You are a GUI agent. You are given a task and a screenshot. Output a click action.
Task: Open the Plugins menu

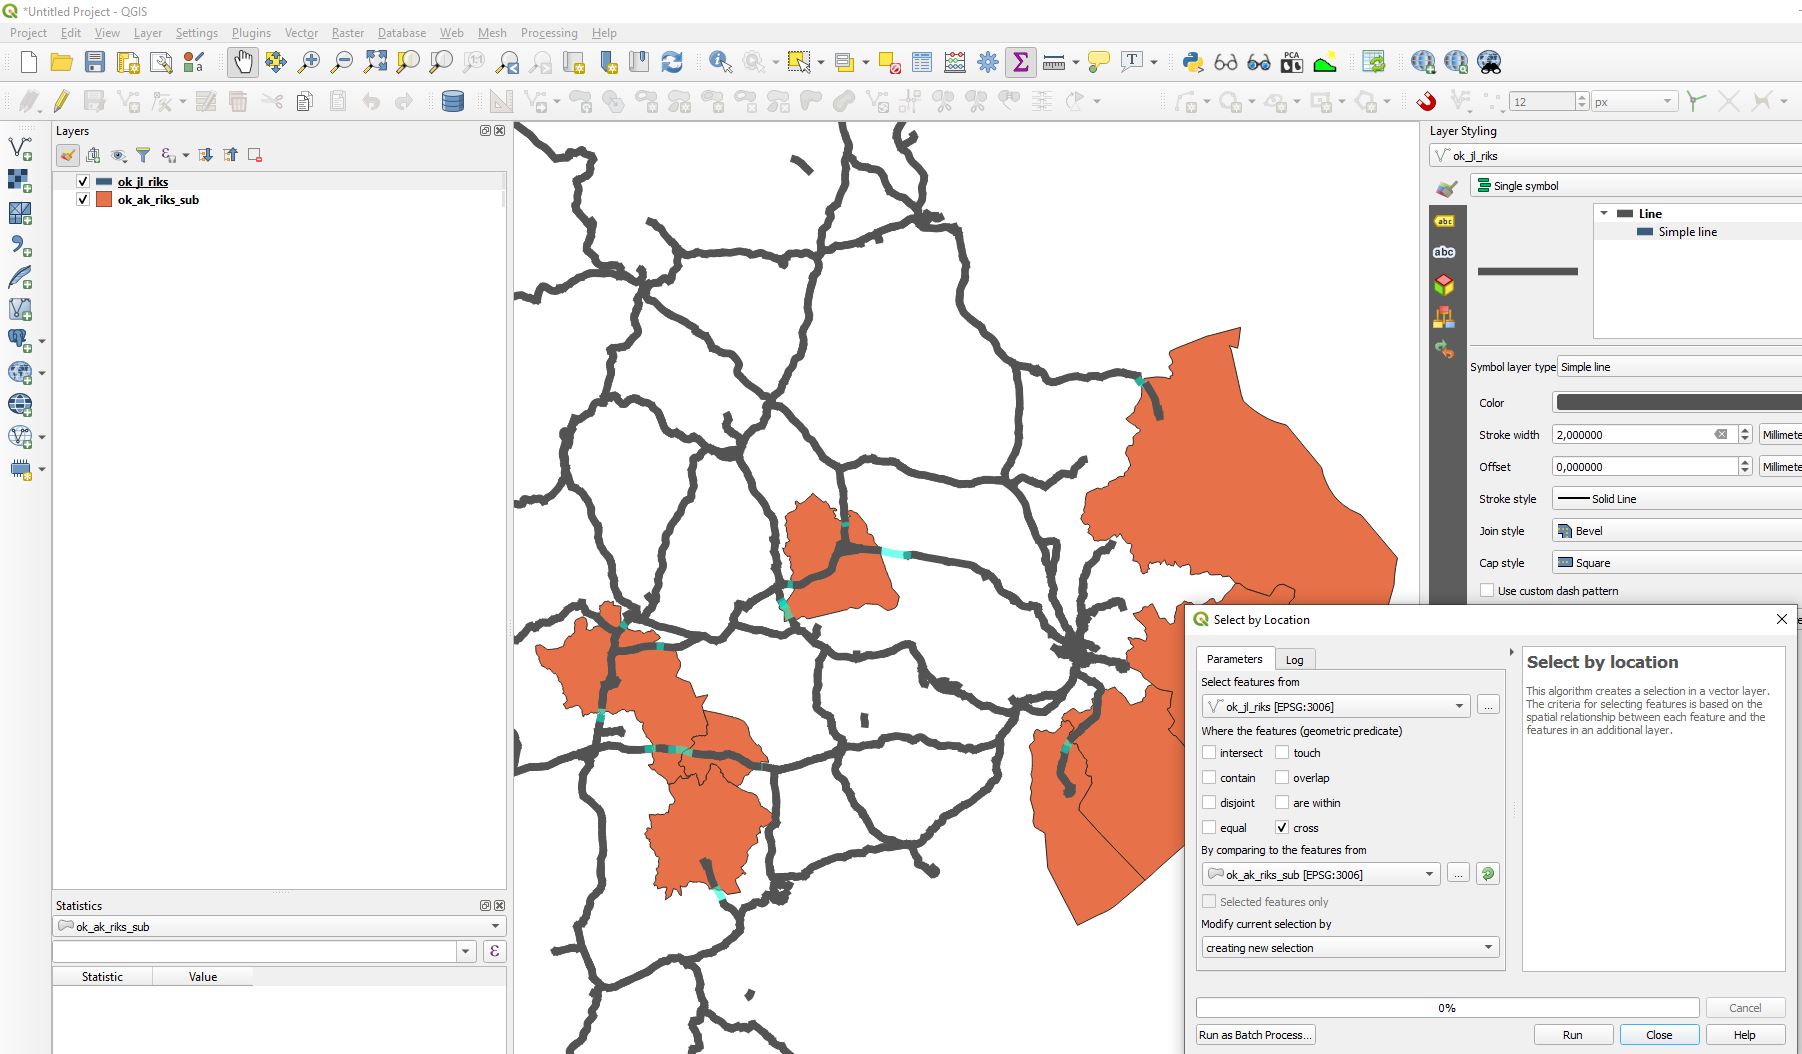coord(251,33)
